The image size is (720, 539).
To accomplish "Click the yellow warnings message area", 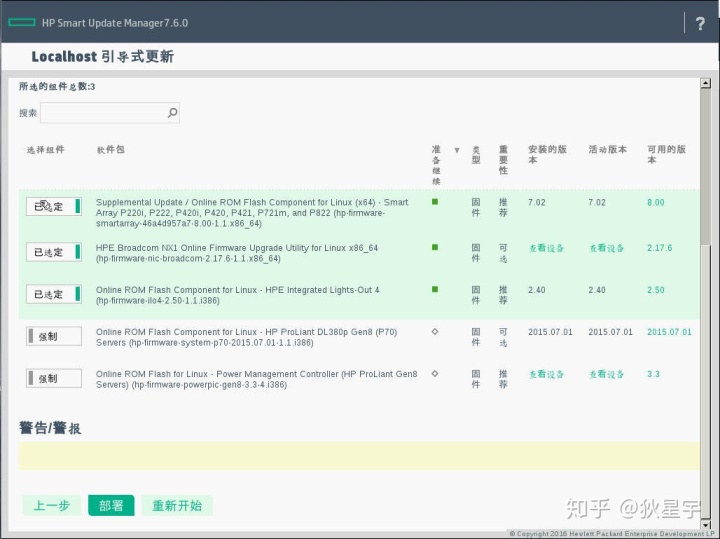I will click(360, 456).
